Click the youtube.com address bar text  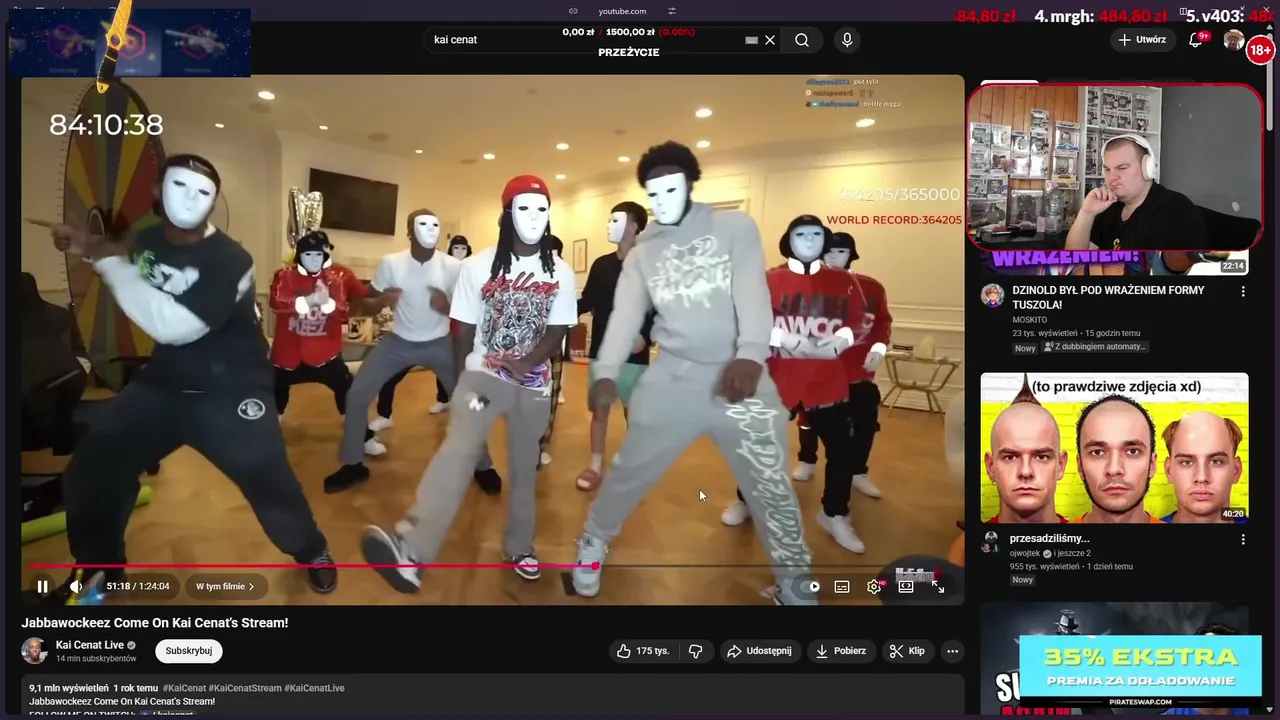pyautogui.click(x=622, y=11)
